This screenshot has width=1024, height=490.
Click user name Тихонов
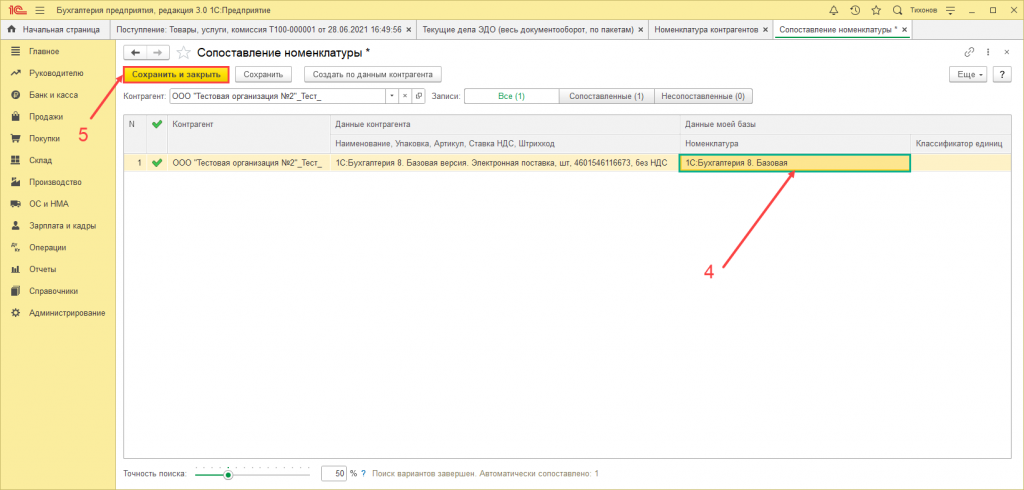923,11
